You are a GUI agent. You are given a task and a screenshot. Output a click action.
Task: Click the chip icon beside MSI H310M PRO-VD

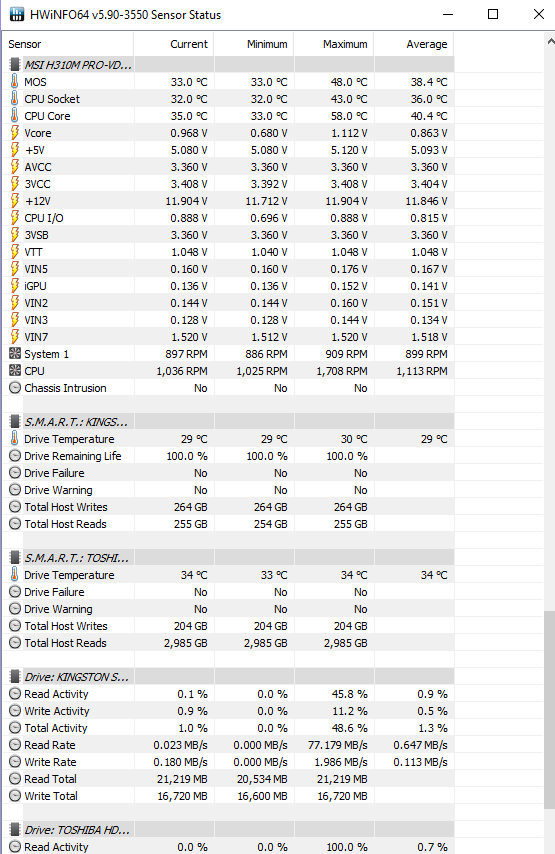[15, 65]
